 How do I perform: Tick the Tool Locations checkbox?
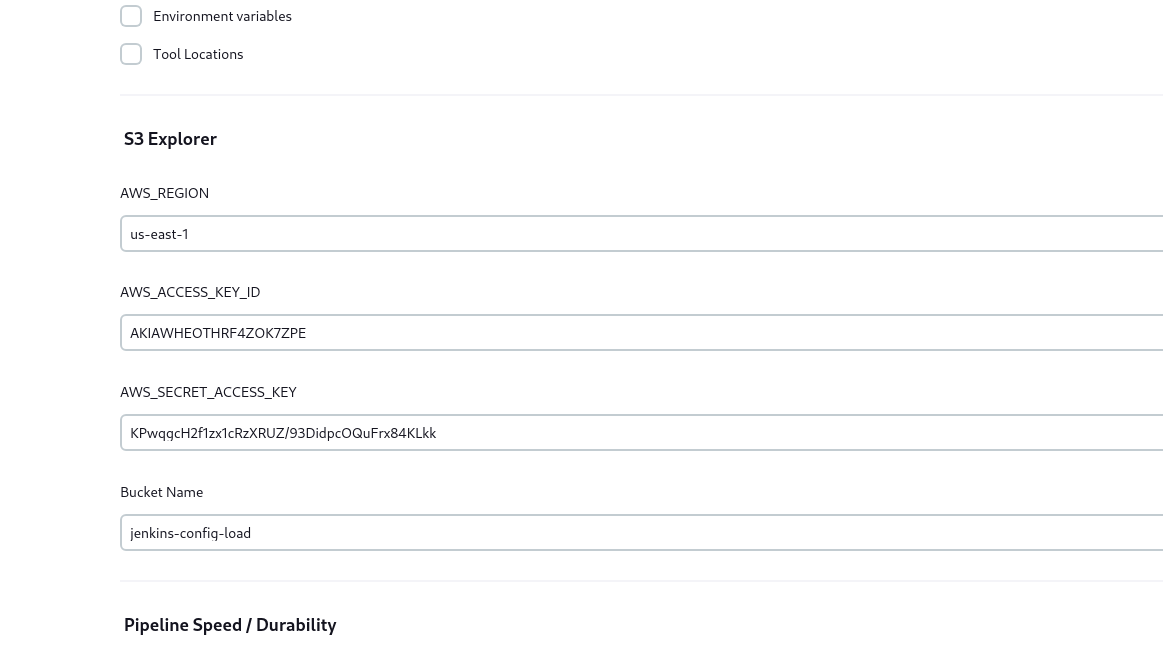[x=131, y=54]
